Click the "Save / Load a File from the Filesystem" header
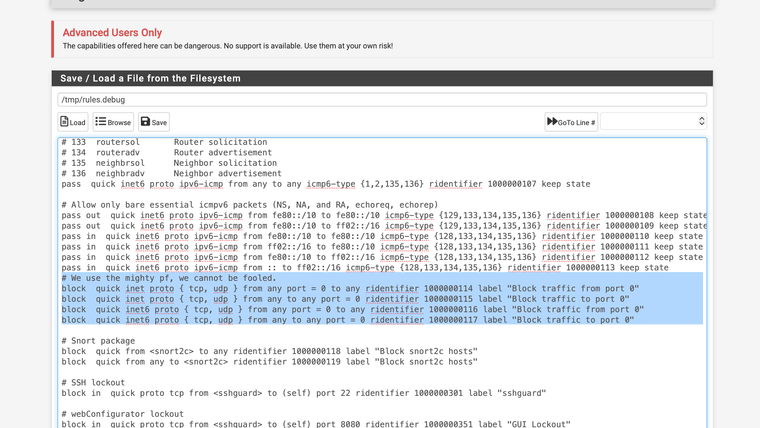This screenshot has width=760, height=428. (150, 79)
